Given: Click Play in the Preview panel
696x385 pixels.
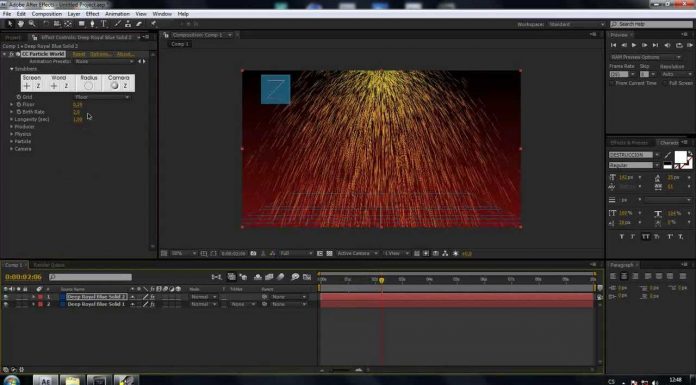Looking at the screenshot, I should click(x=634, y=45).
